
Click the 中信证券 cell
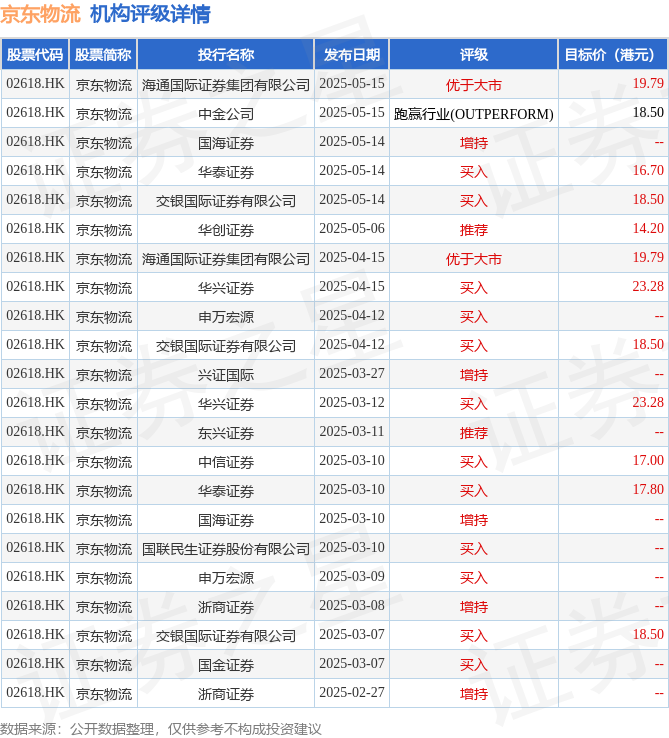tap(226, 462)
